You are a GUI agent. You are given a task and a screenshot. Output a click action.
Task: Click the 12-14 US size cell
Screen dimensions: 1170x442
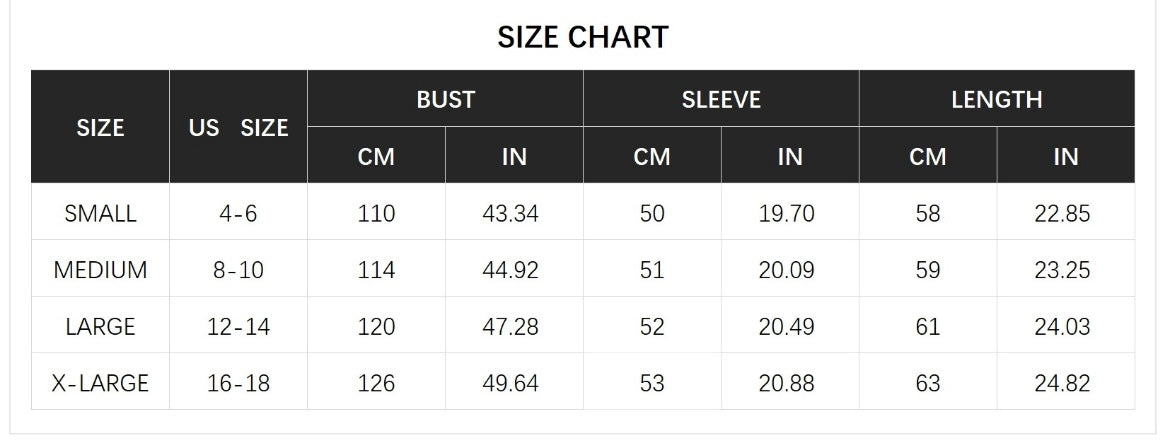point(238,327)
